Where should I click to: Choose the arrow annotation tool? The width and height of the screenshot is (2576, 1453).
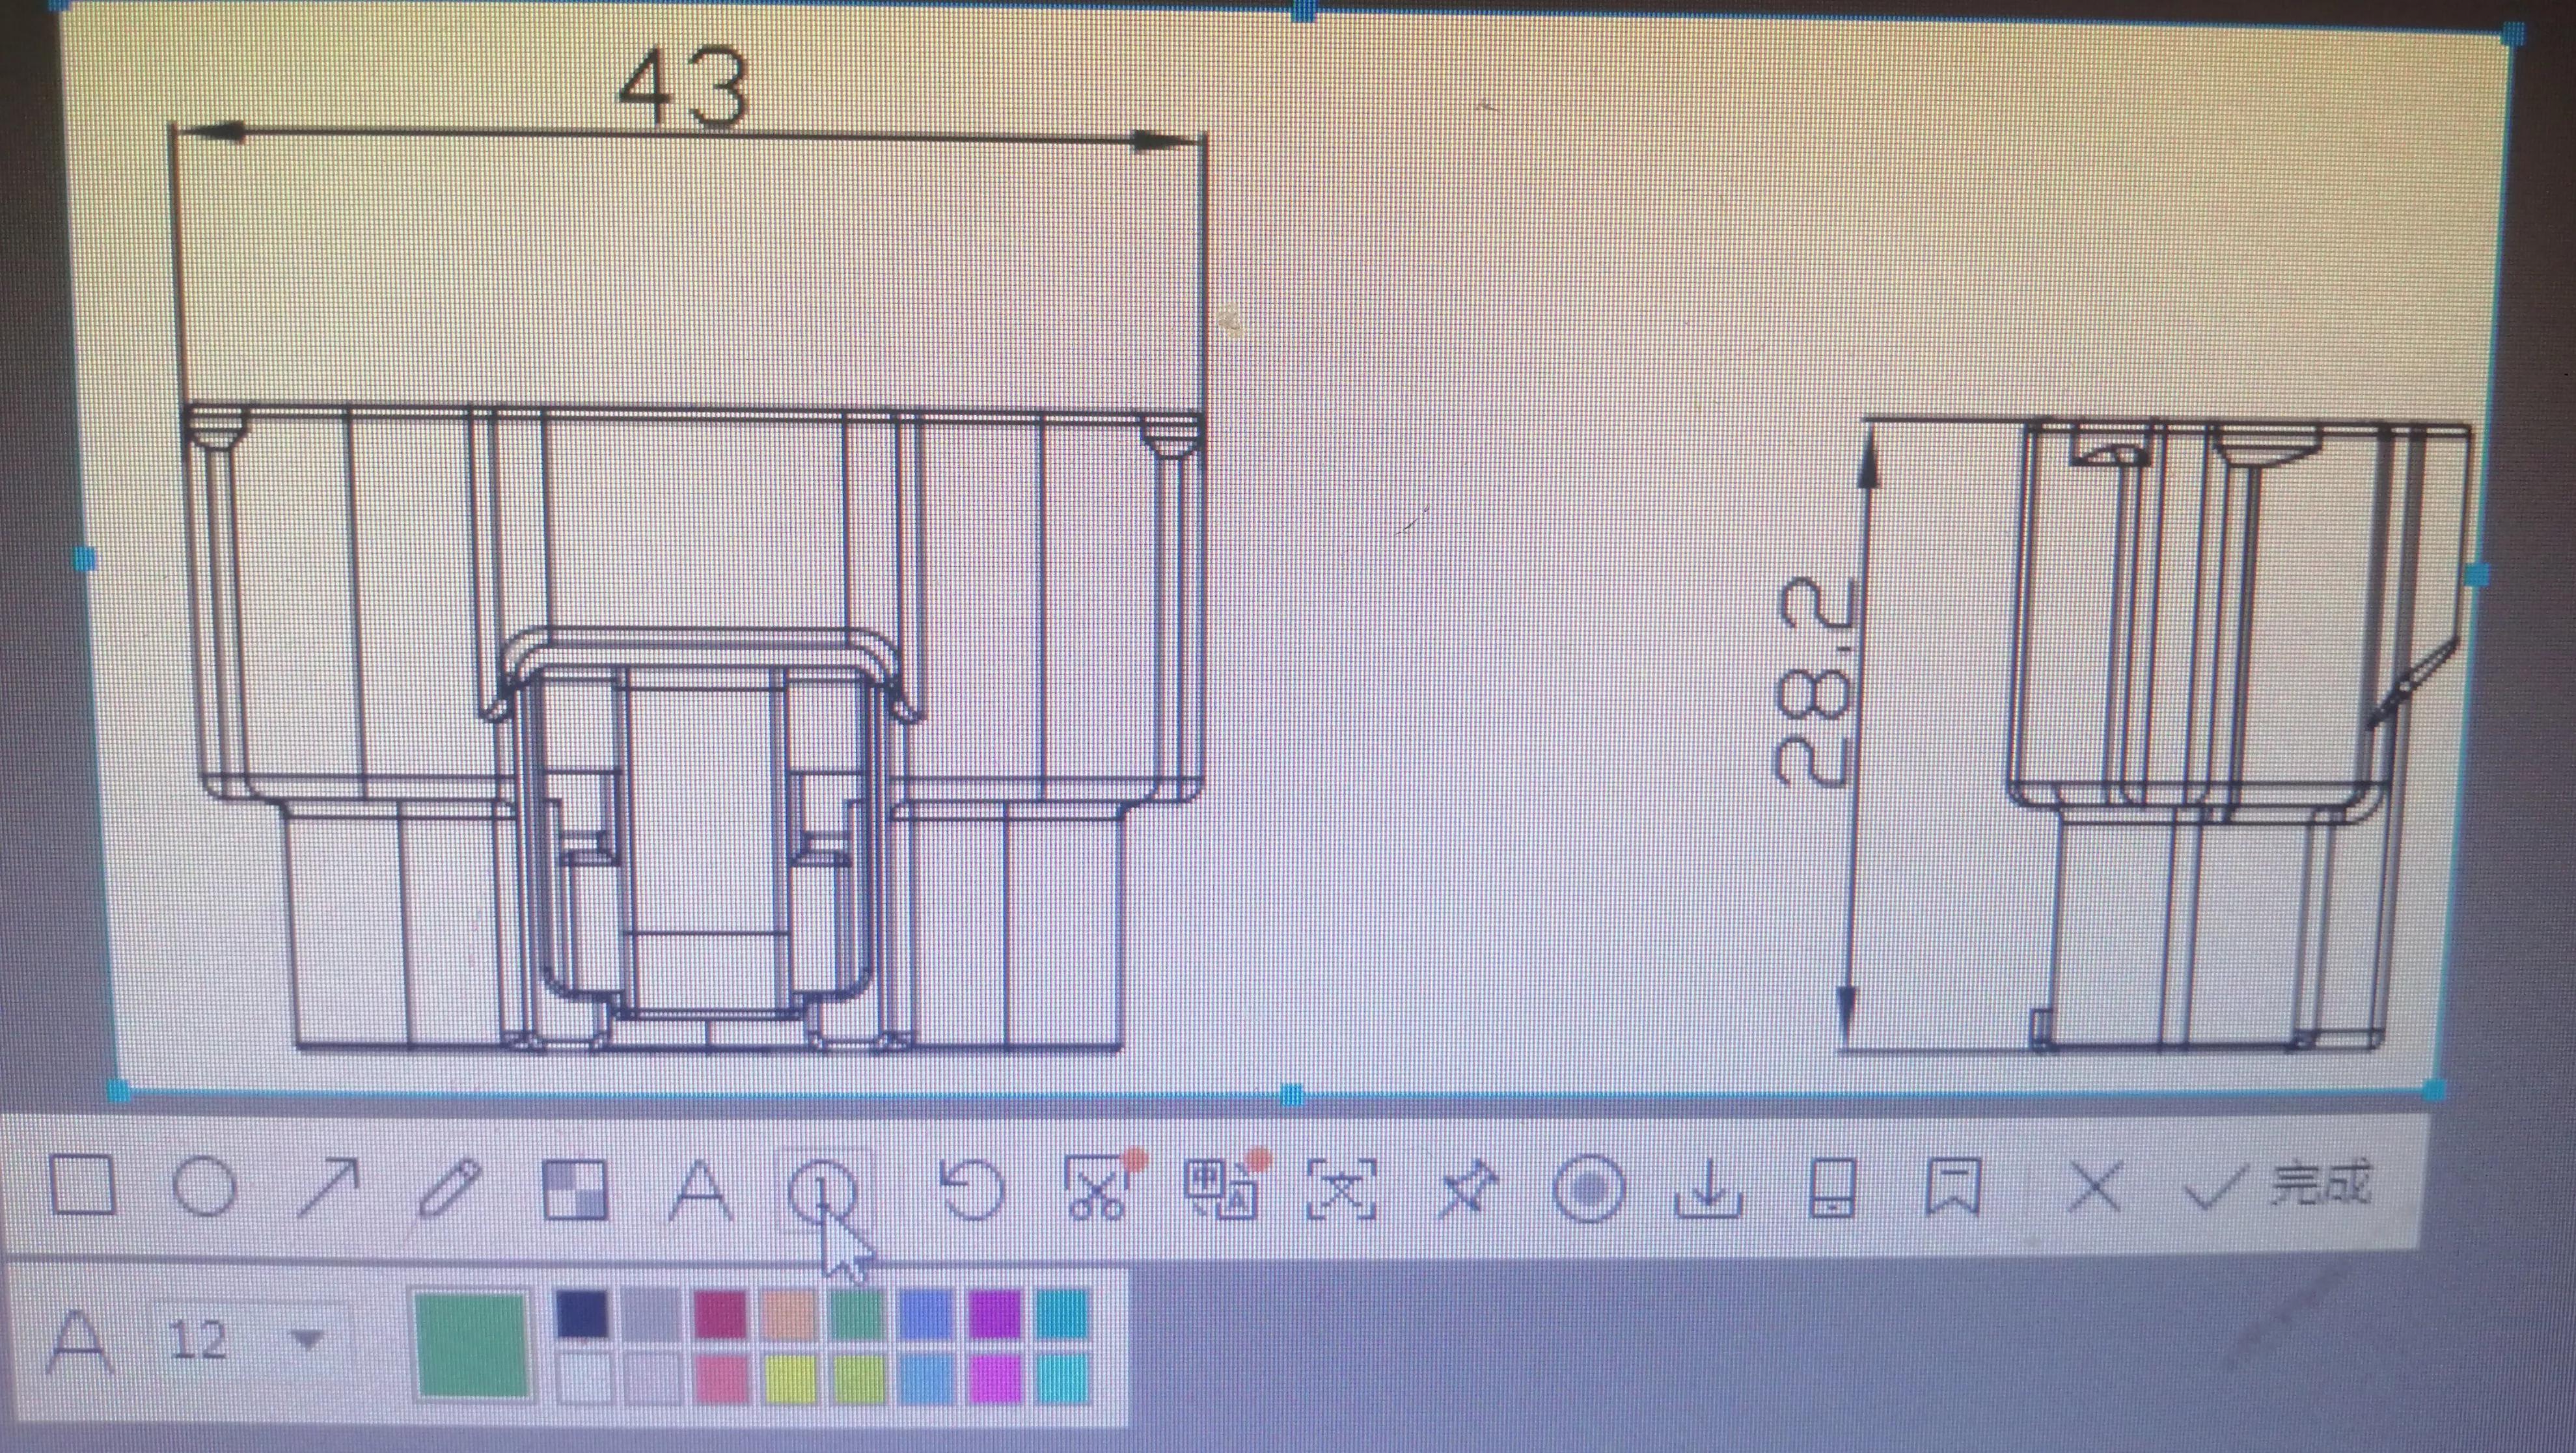(328, 1188)
